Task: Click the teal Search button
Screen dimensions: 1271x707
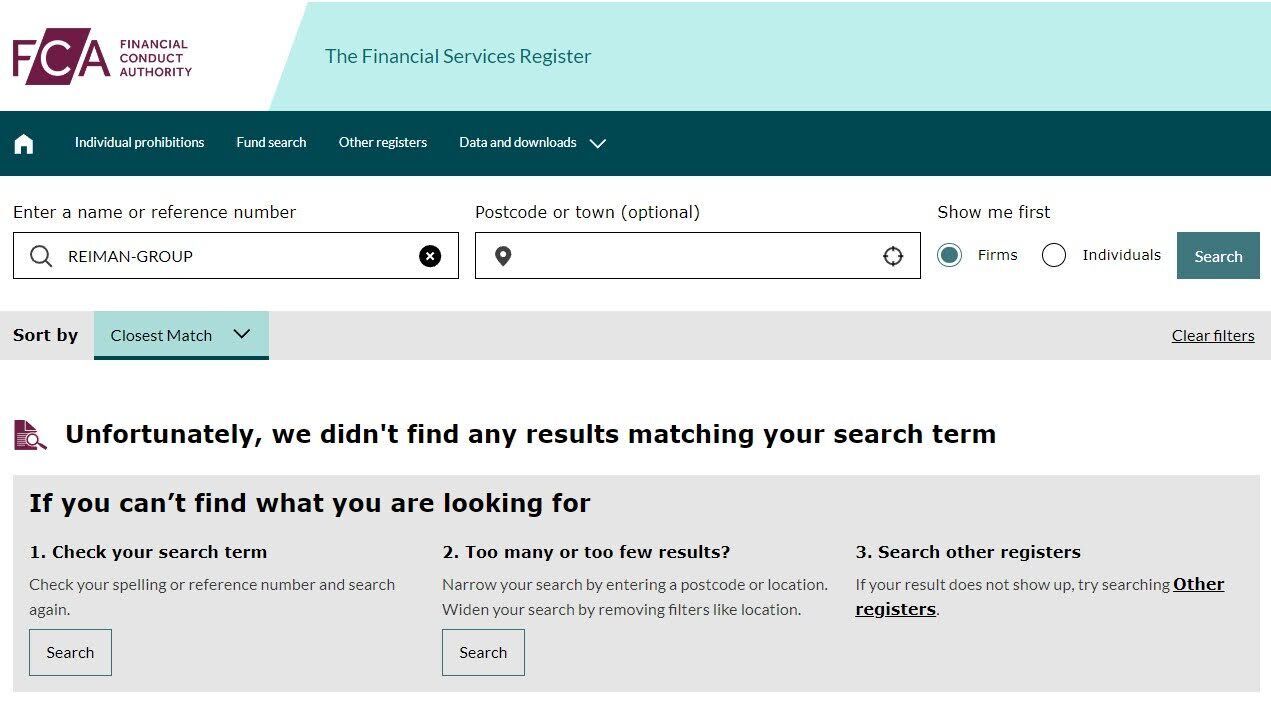Action: (x=1217, y=256)
